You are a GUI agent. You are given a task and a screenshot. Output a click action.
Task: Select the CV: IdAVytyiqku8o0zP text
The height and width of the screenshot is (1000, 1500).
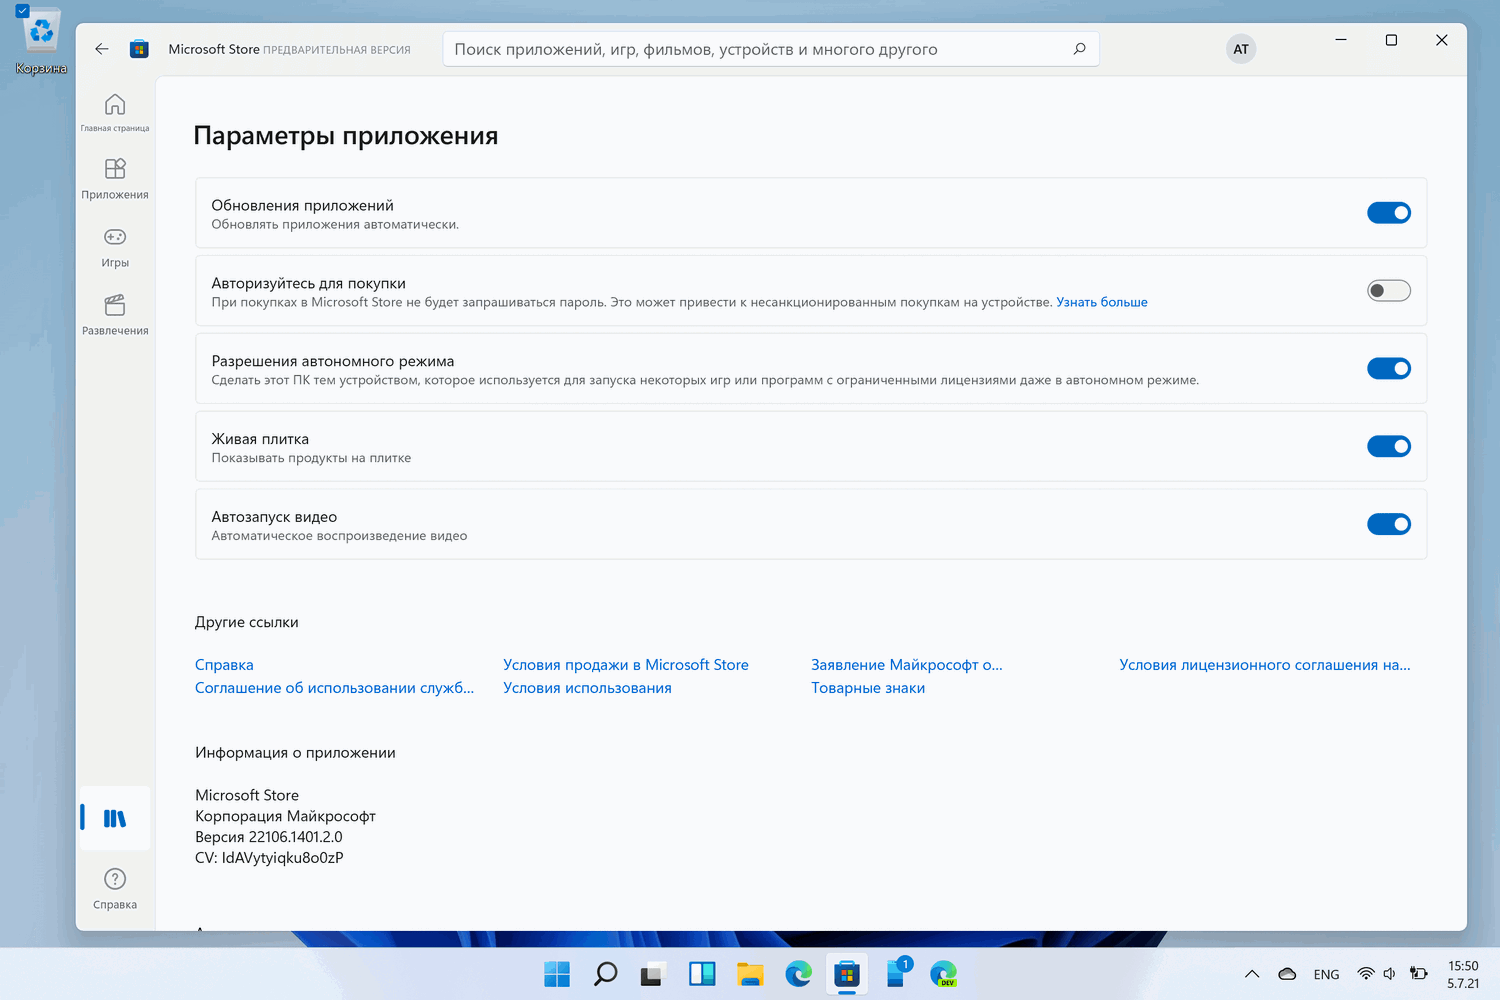269,858
